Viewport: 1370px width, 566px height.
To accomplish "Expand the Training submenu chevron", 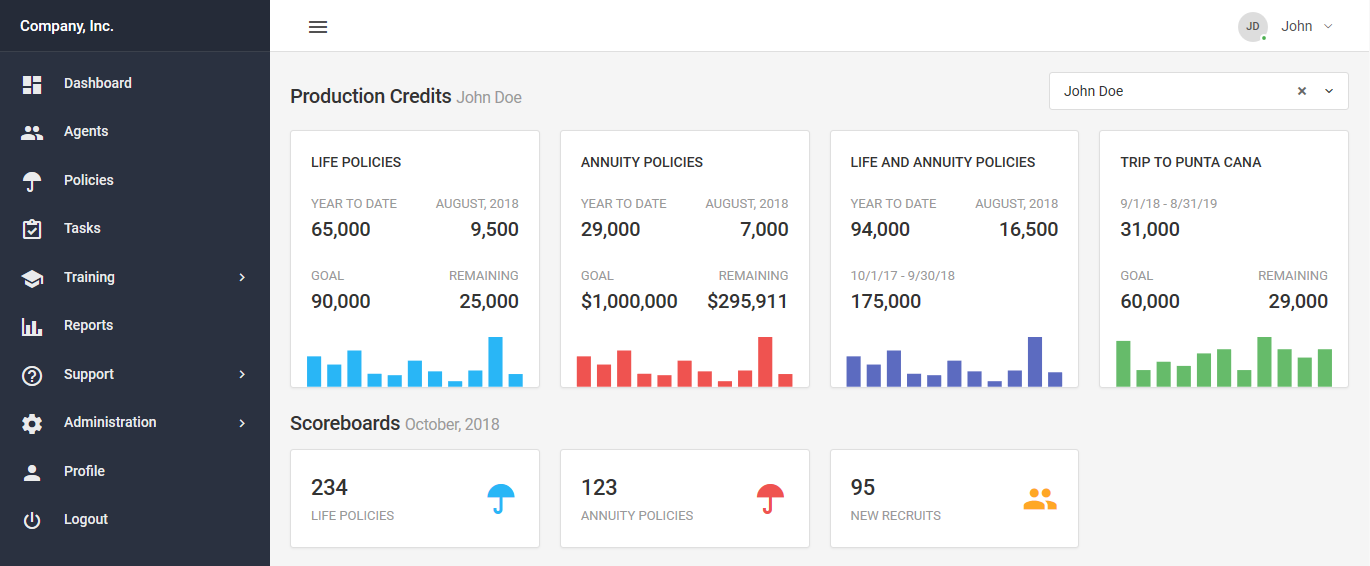I will [x=242, y=278].
